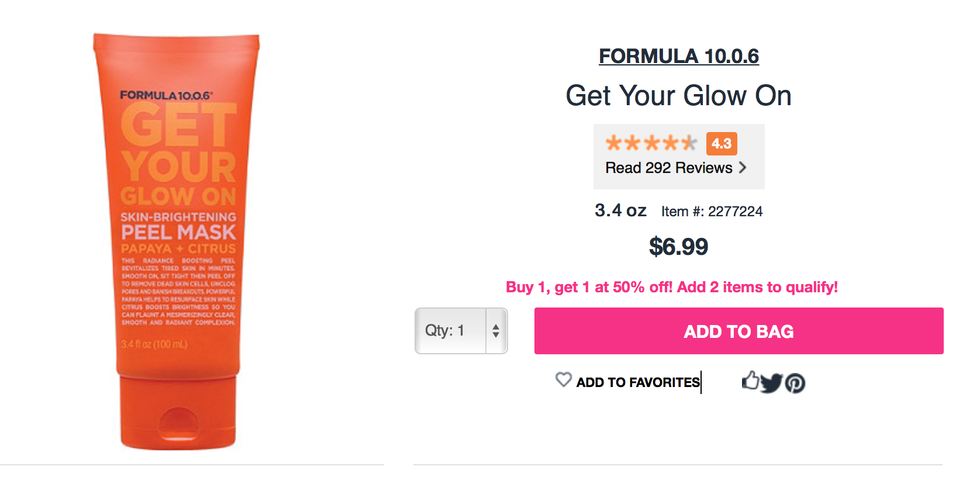980x484 pixels.
Task: Pin the product via Pinterest icon
Action: pos(794,382)
